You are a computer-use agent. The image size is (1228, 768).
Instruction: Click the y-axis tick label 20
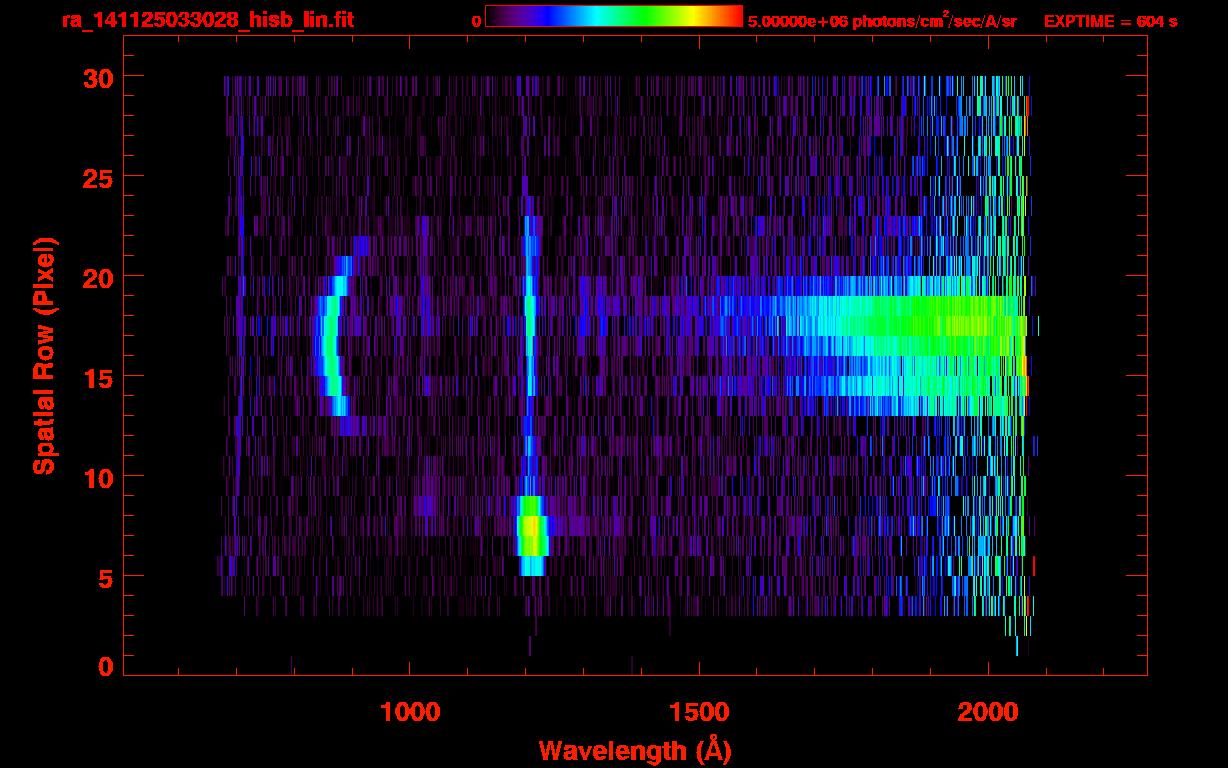(x=98, y=277)
